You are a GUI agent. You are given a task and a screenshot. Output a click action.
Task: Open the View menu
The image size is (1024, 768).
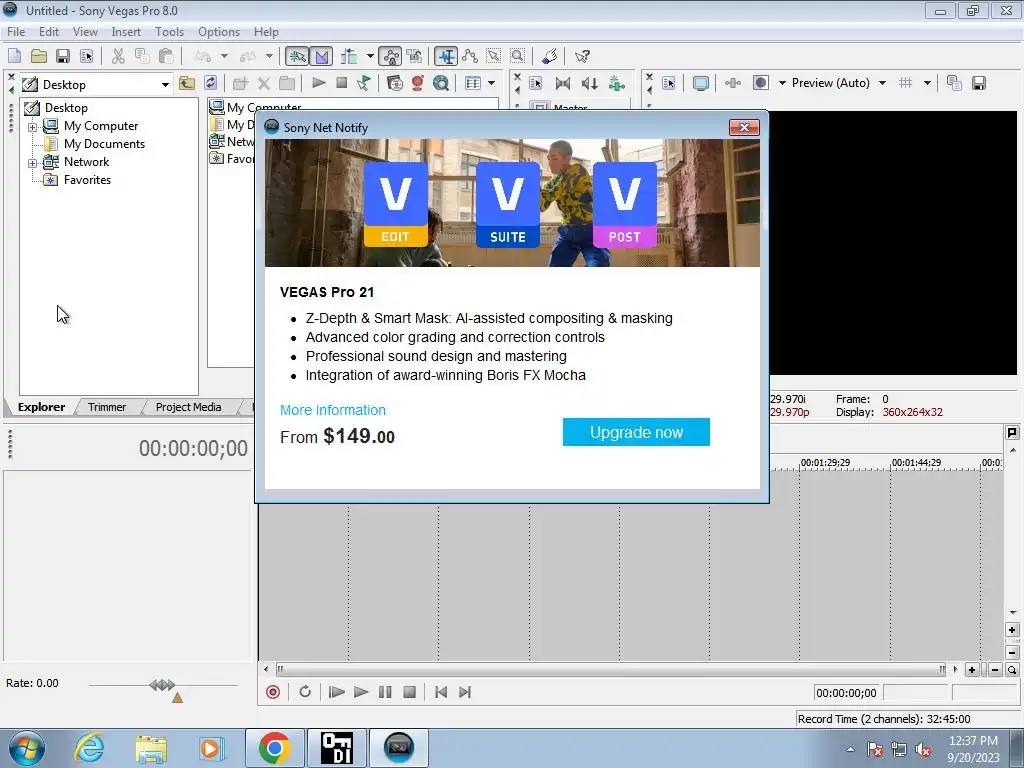pyautogui.click(x=85, y=31)
